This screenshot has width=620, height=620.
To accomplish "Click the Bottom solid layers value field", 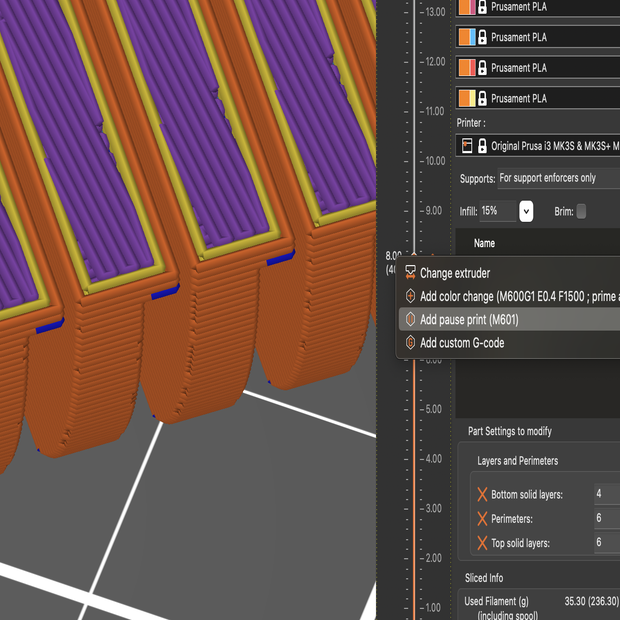I will (x=606, y=494).
